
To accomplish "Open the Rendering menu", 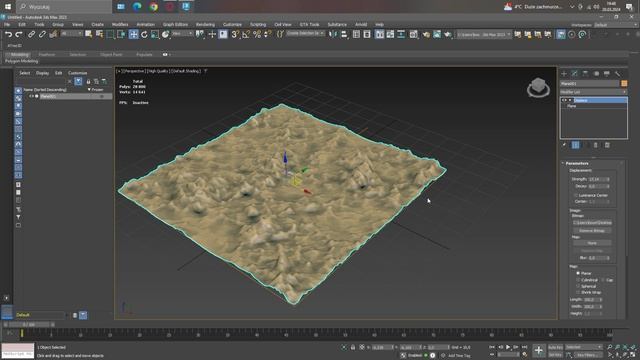I will point(205,24).
